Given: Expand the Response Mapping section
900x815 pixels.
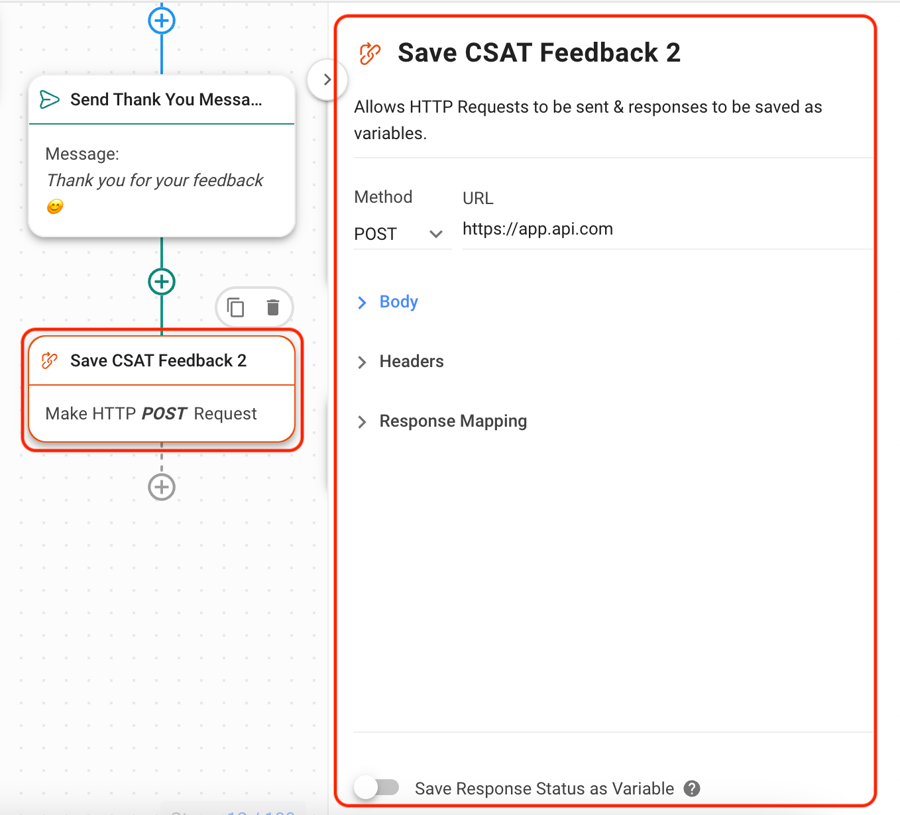Looking at the screenshot, I should (x=452, y=422).
